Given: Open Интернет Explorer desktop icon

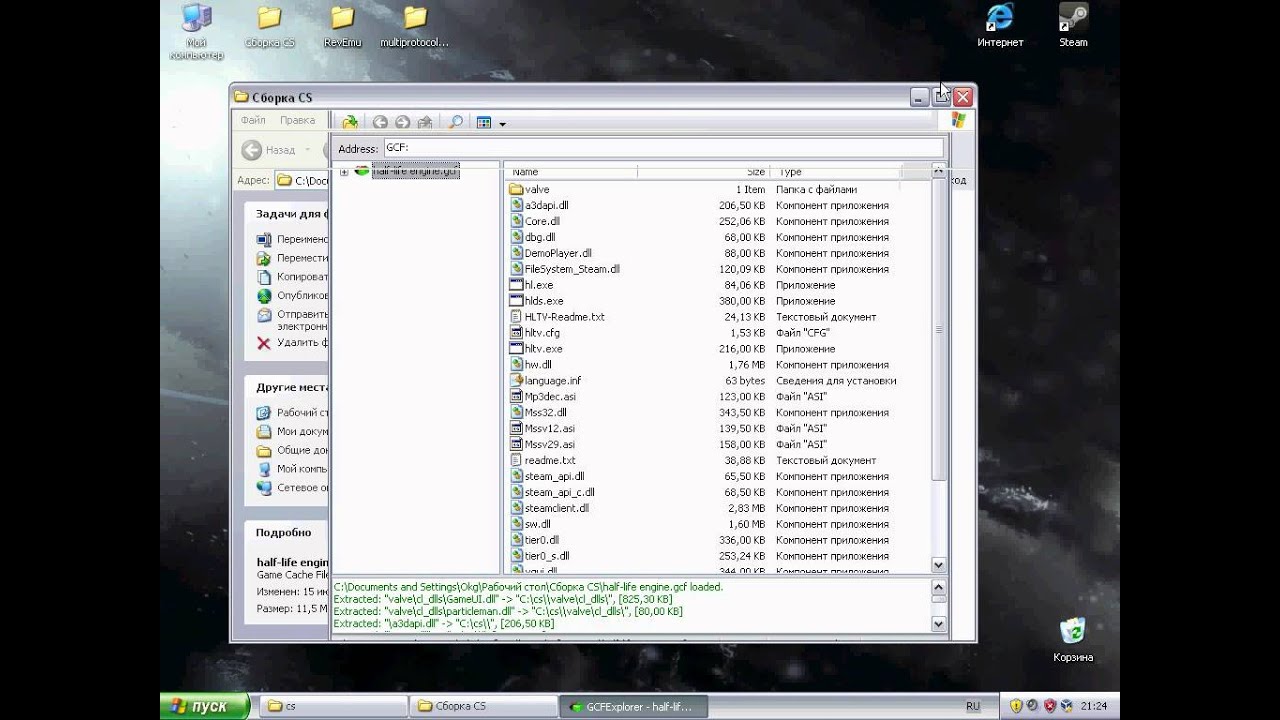Looking at the screenshot, I should click(1000, 26).
